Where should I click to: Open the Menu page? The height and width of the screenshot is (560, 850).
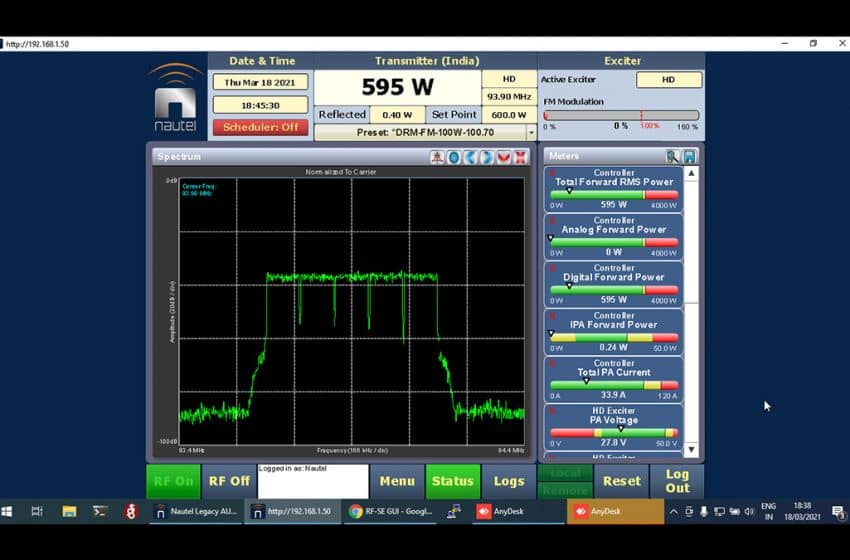[x=397, y=481]
